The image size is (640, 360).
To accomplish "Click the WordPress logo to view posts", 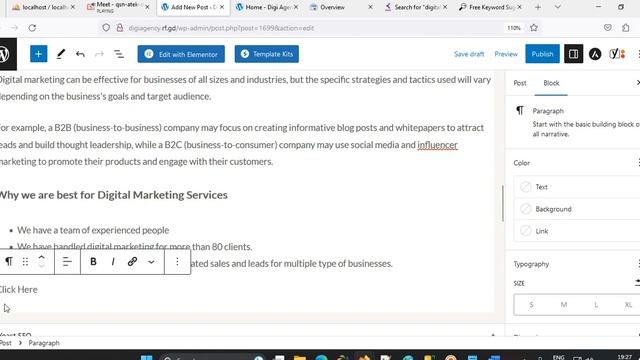I will tap(5, 54).
